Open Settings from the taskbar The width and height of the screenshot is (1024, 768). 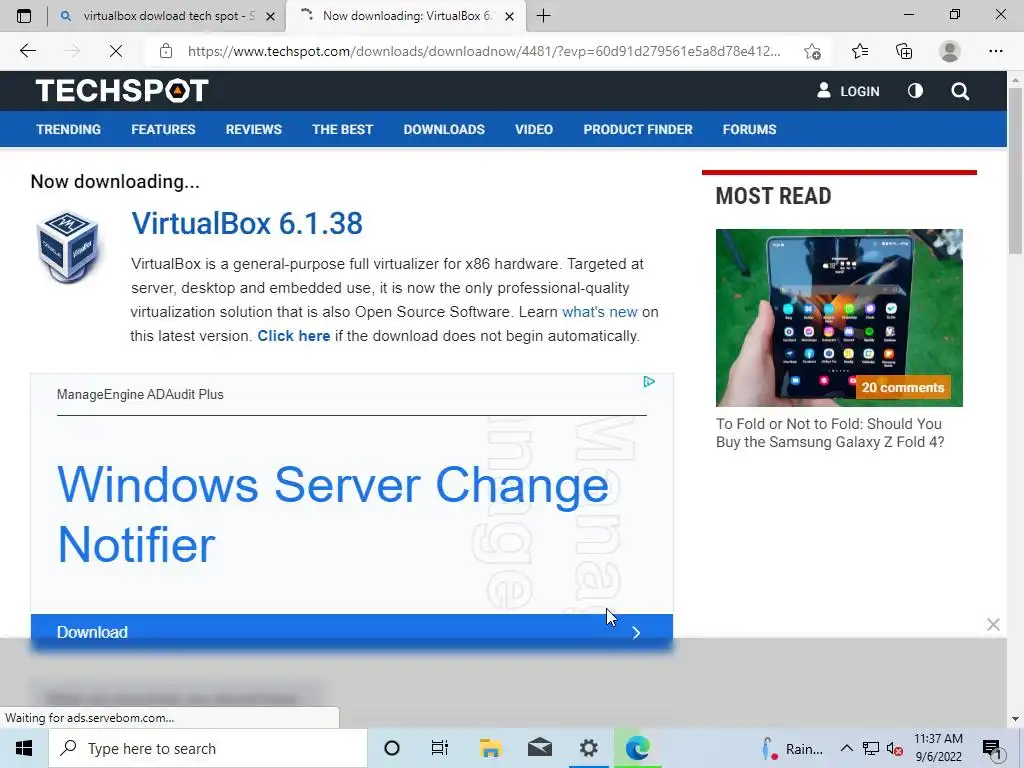(x=588, y=748)
